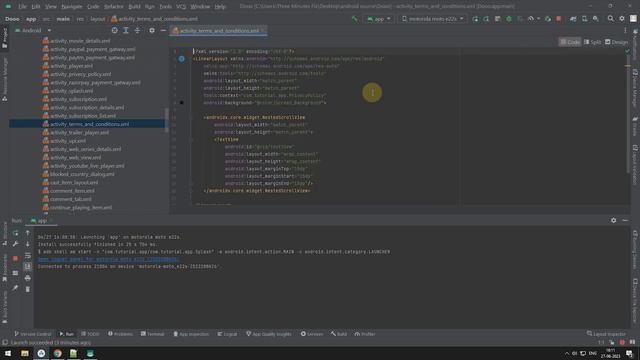The image size is (640, 360).
Task: Click the red Stop icon in Run panel
Action: [x=16, y=258]
